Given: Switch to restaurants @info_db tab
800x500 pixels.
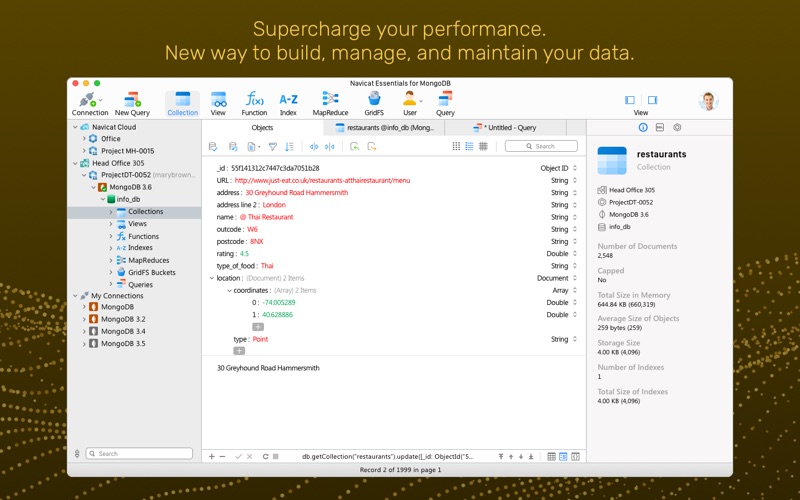Looking at the screenshot, I should click(385, 128).
